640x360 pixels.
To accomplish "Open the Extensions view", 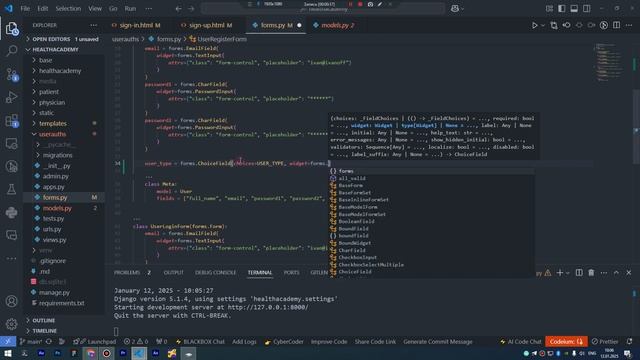I will tap(12, 120).
